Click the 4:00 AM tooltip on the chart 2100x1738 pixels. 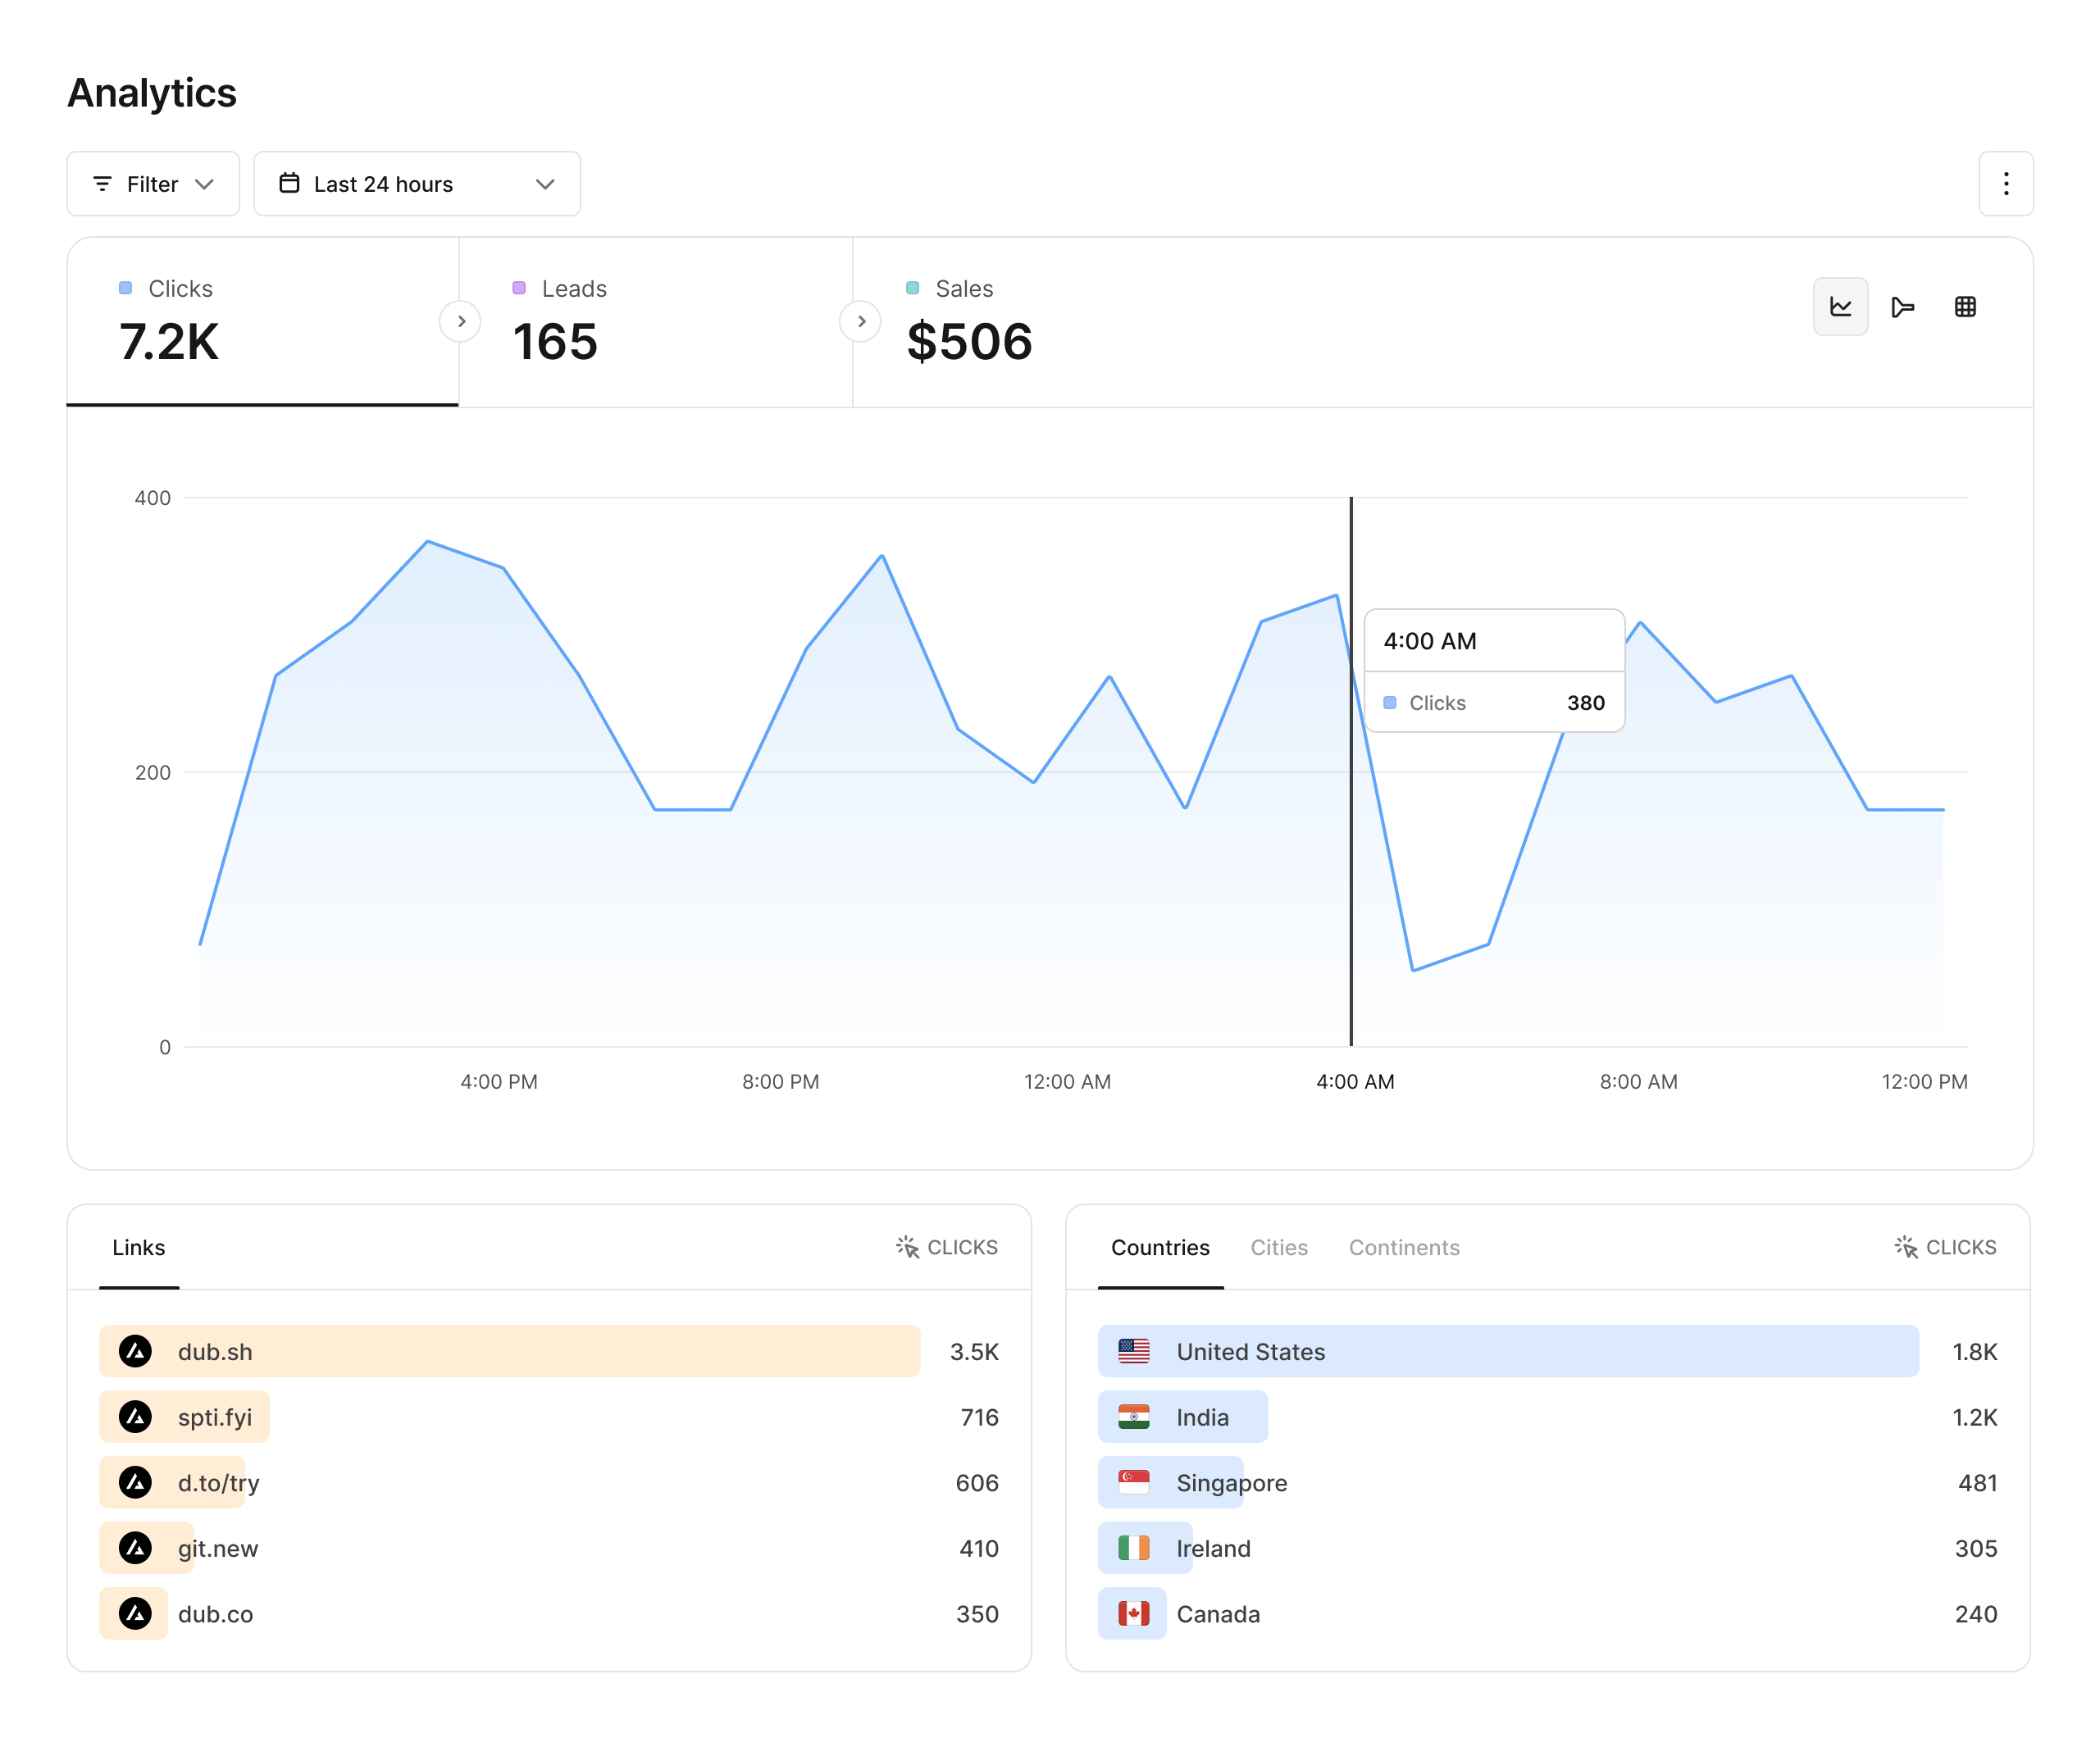(x=1494, y=670)
